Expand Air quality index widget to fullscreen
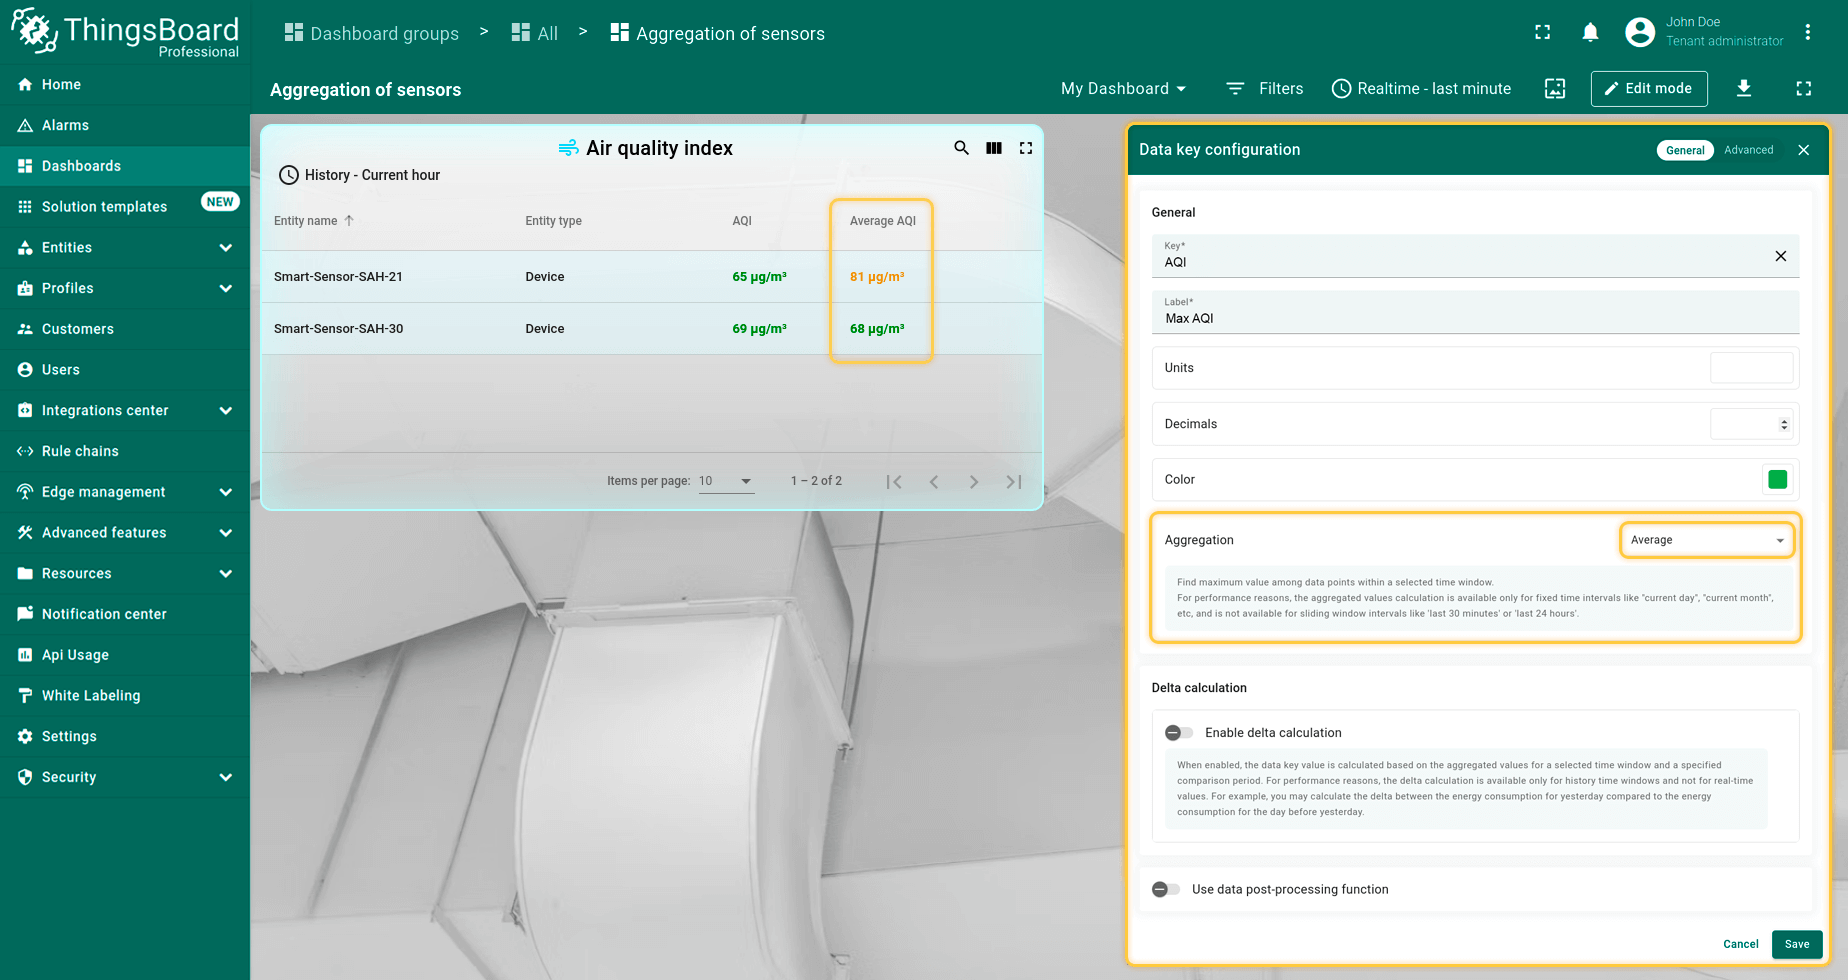 pyautogui.click(x=1026, y=148)
